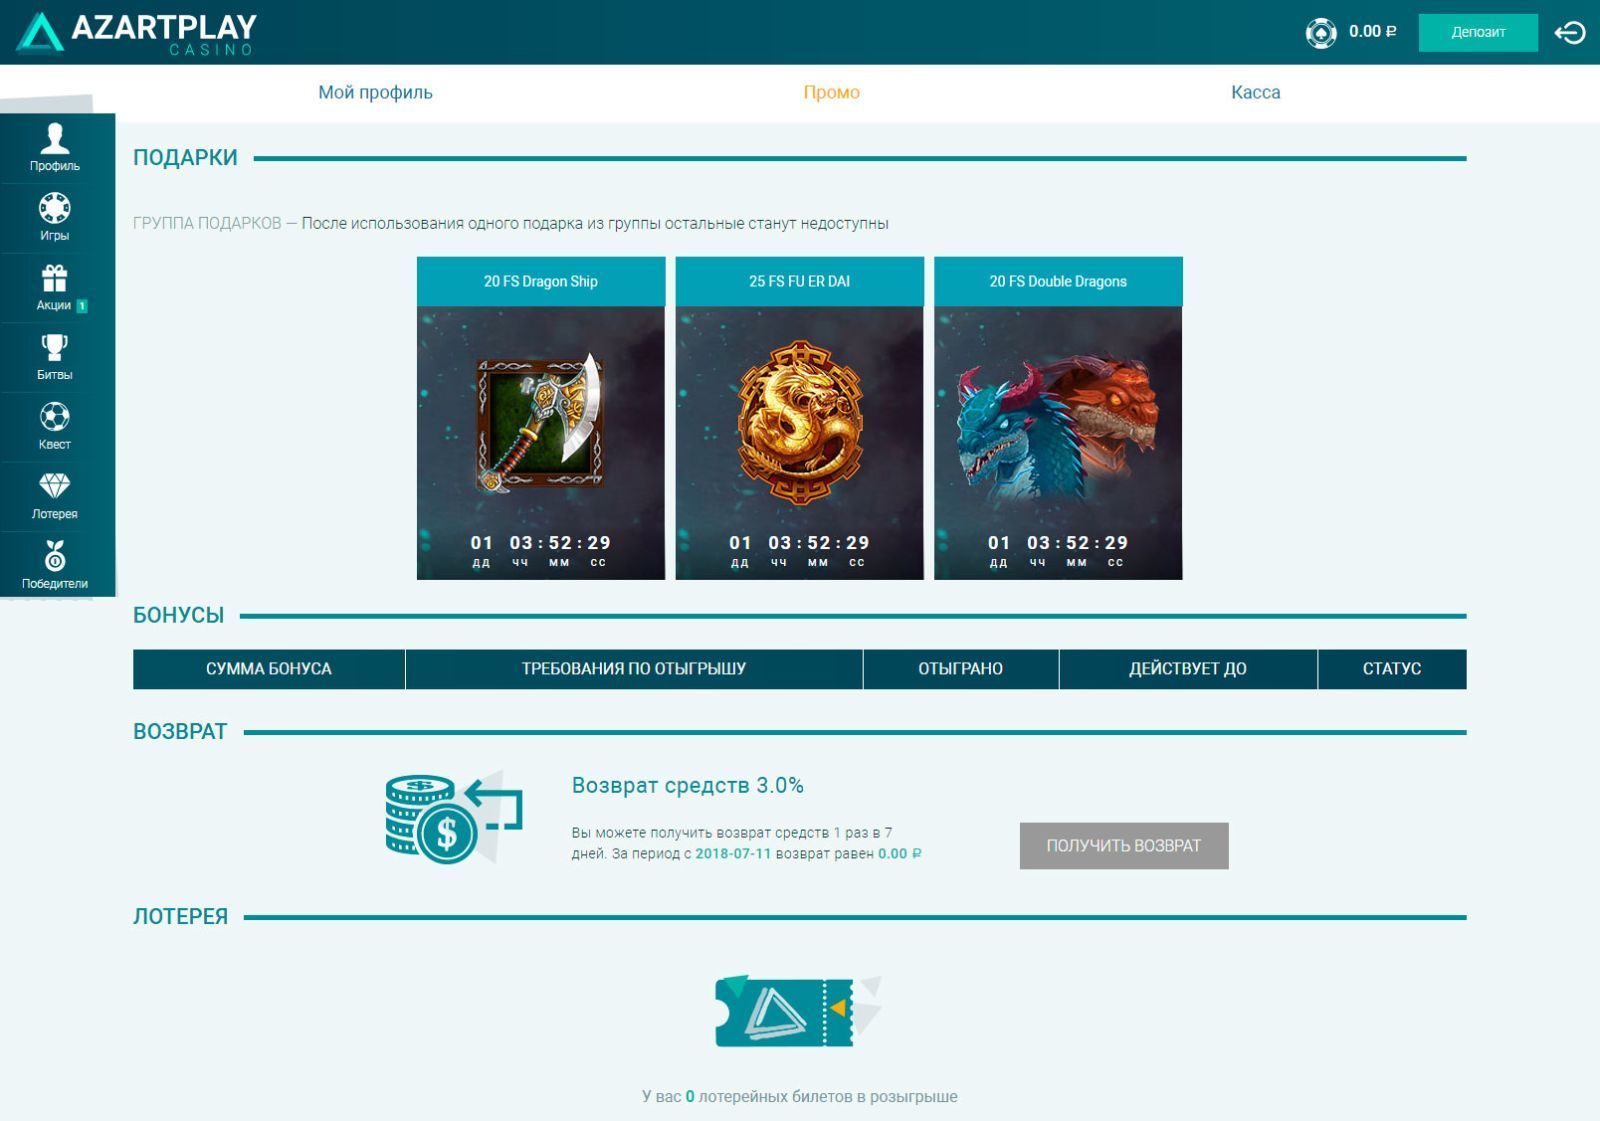
Task: Click the ПОДАРКИ section heading
Action: [185, 158]
